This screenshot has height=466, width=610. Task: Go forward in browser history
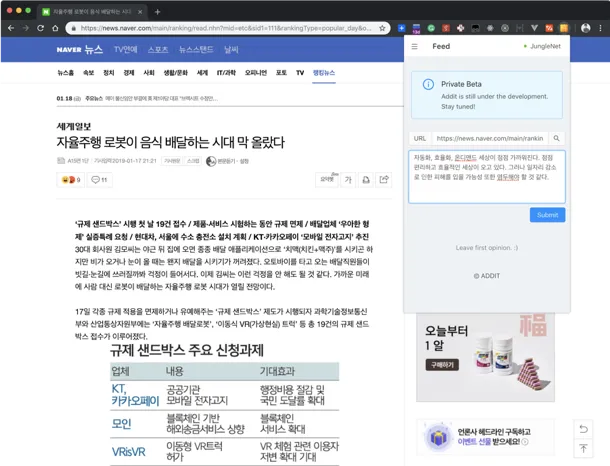26,28
